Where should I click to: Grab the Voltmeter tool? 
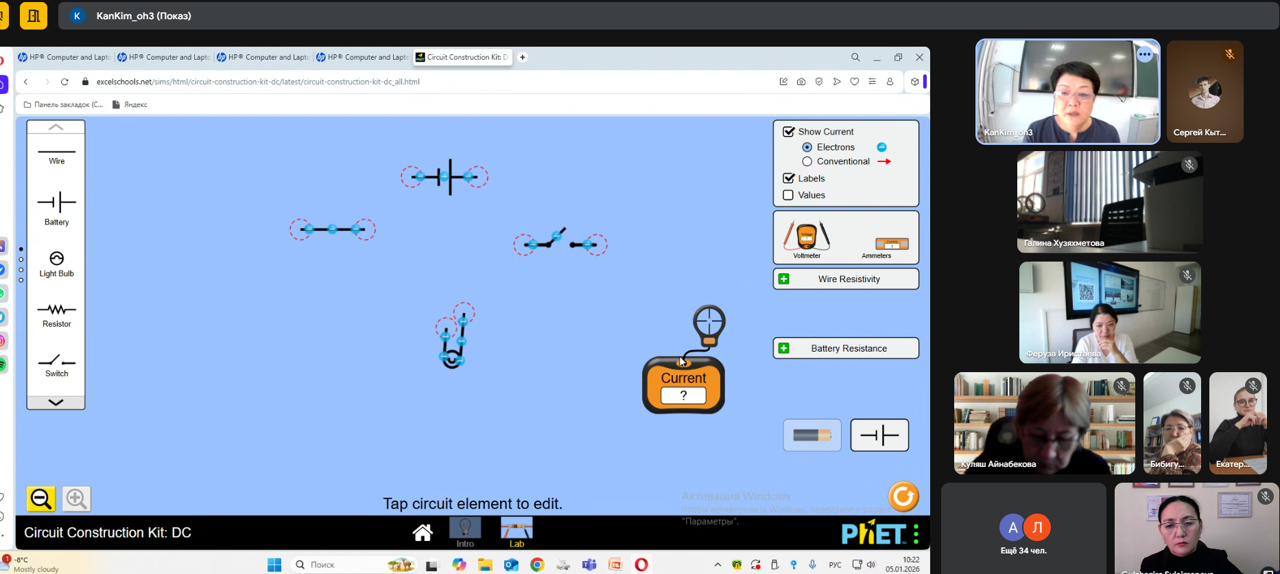click(806, 237)
